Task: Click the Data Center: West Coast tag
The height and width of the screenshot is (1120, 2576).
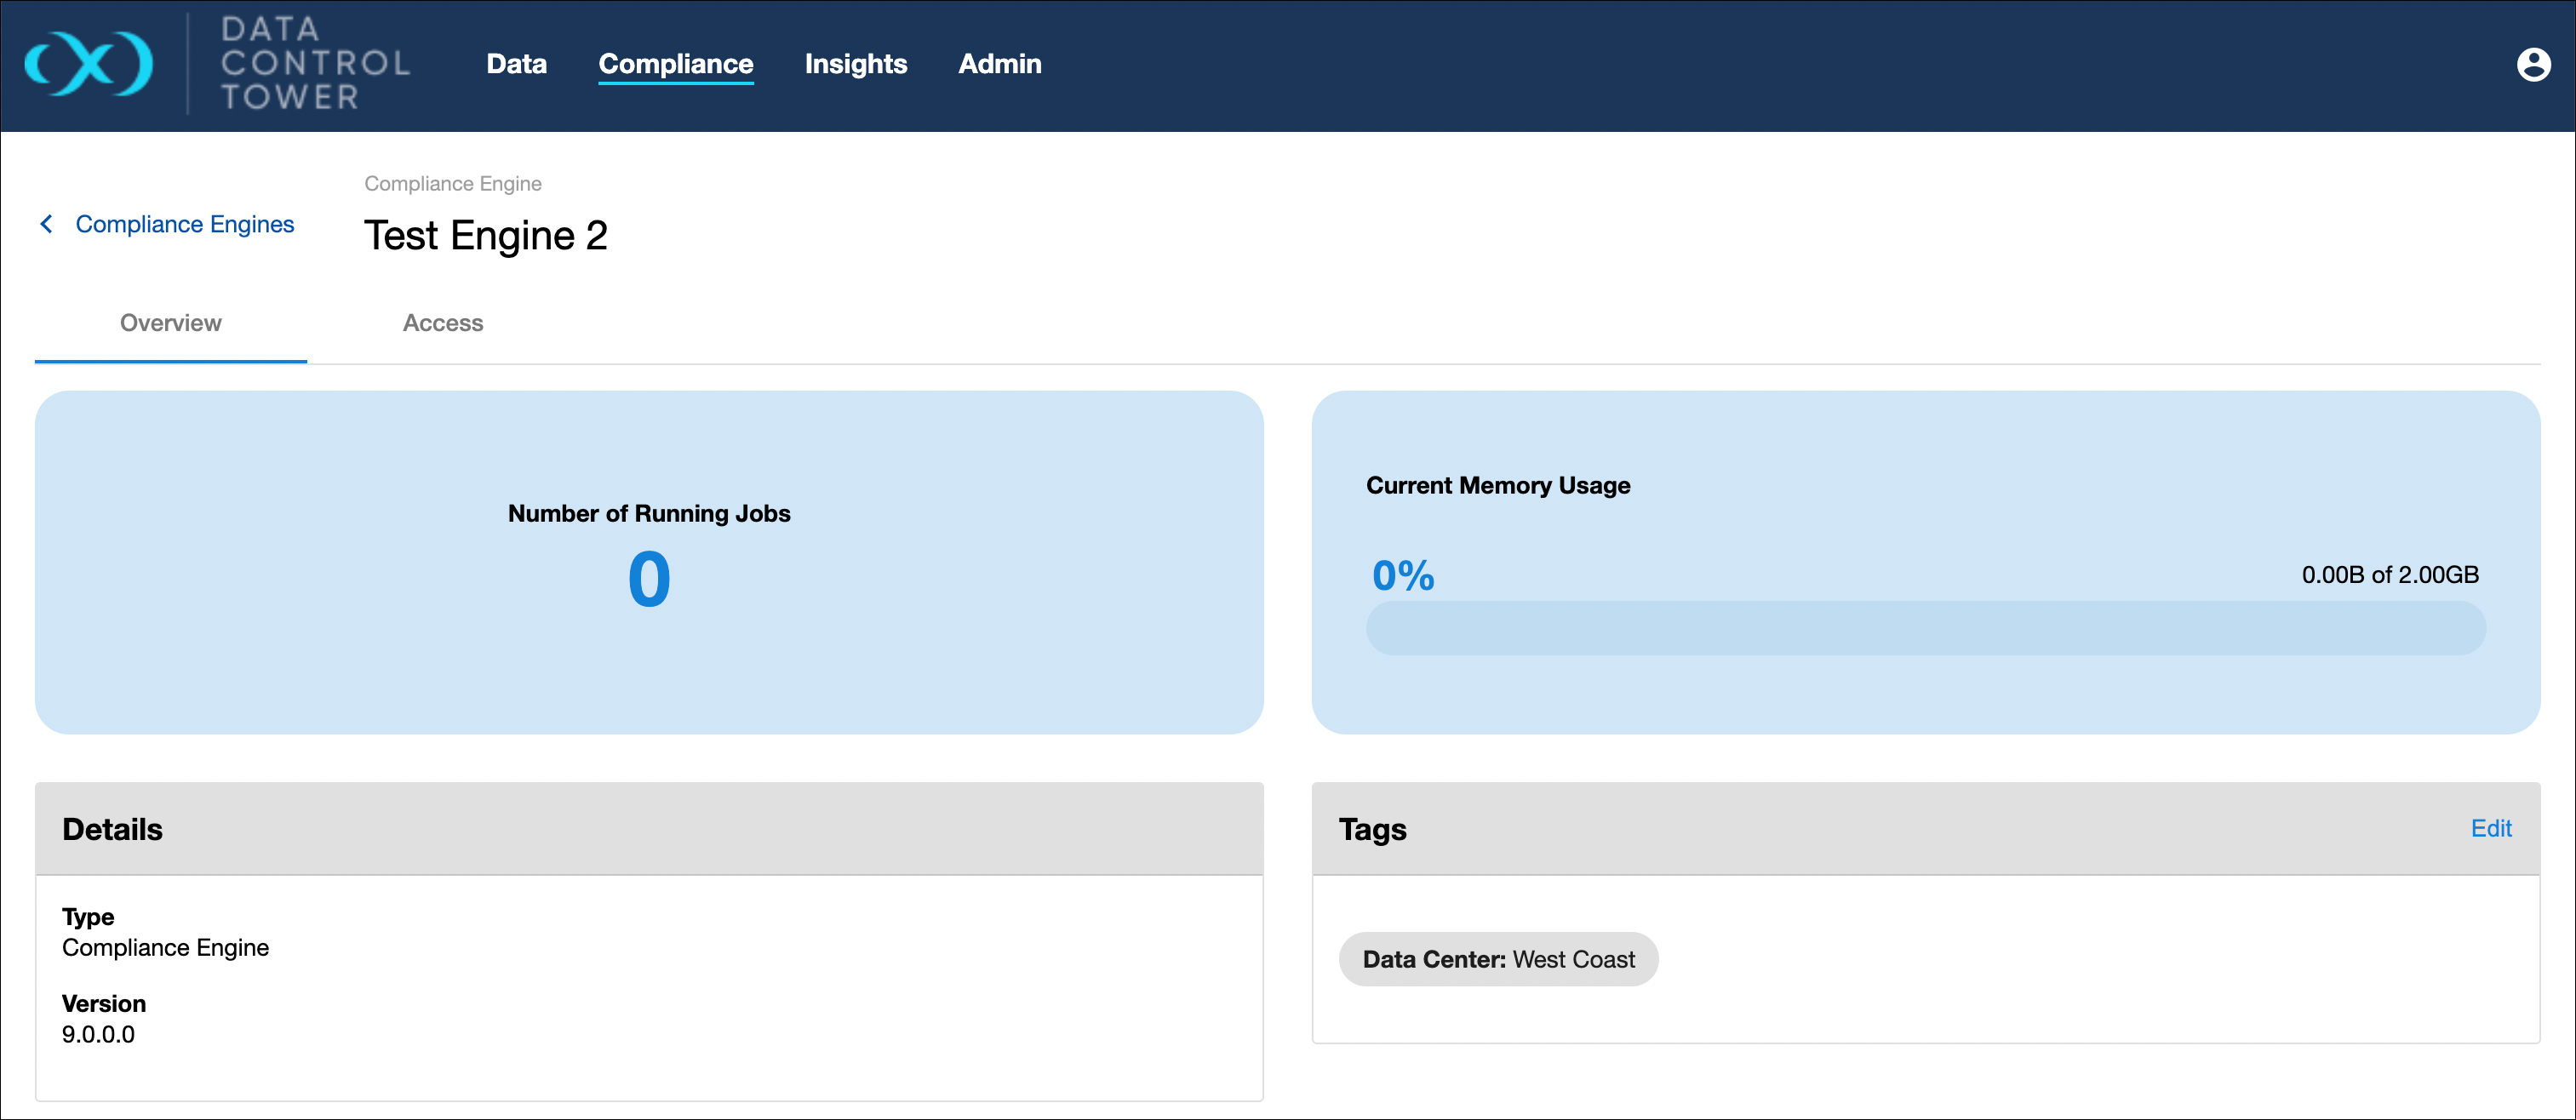Action: pyautogui.click(x=1498, y=959)
